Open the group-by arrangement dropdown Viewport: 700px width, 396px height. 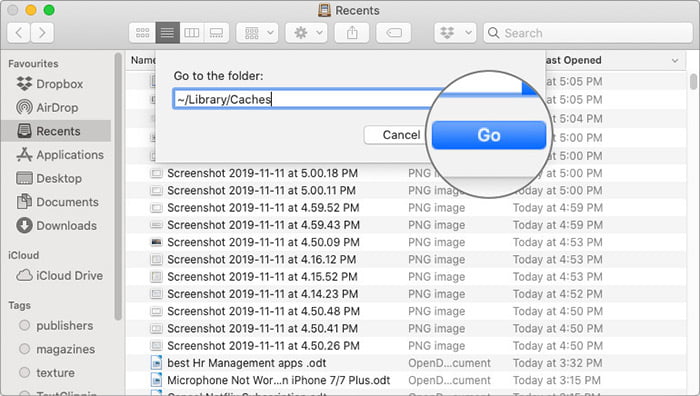[x=258, y=33]
